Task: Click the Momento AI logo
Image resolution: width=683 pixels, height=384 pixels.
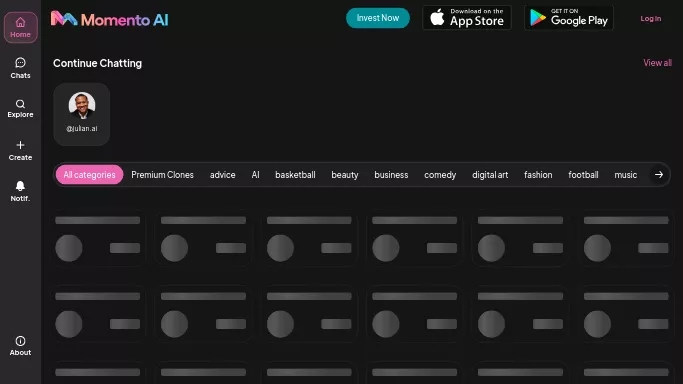Action: tap(109, 19)
